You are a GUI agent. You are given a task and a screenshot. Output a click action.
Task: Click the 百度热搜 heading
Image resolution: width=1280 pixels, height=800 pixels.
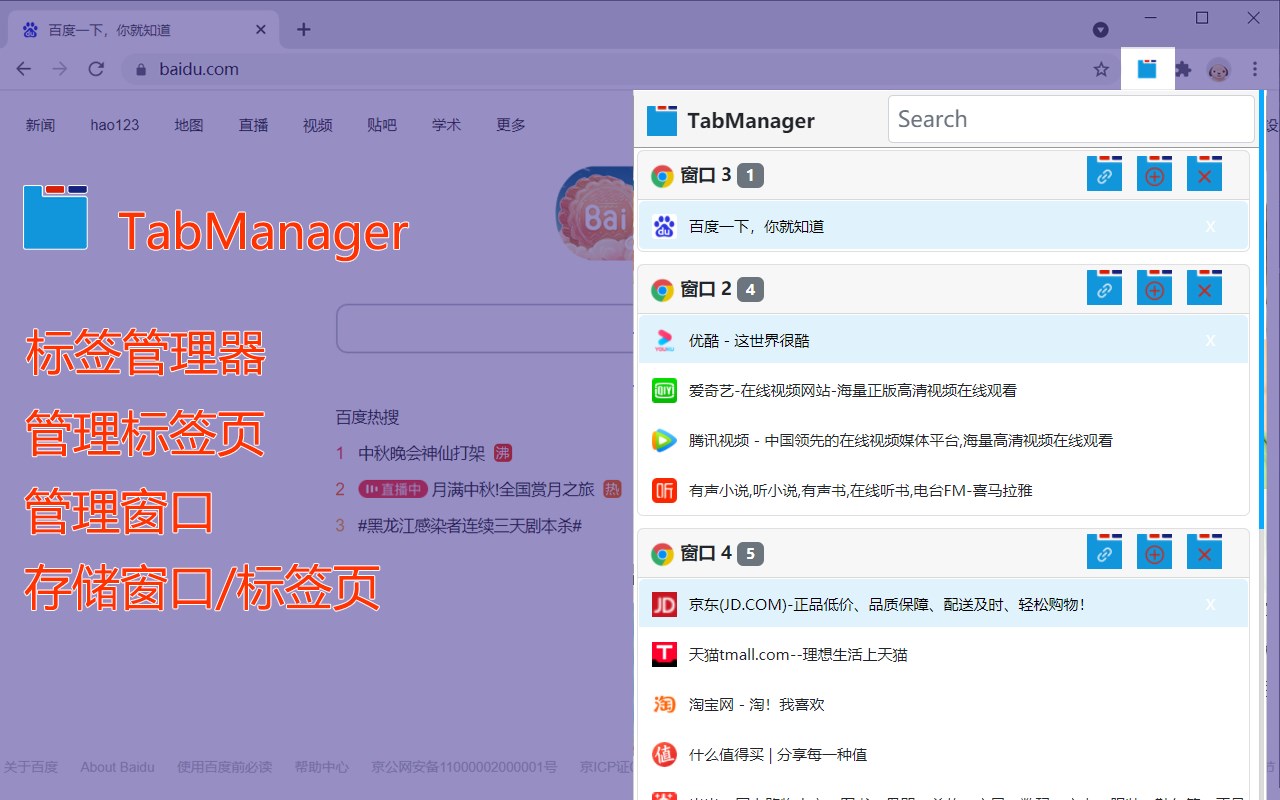pyautogui.click(x=367, y=417)
